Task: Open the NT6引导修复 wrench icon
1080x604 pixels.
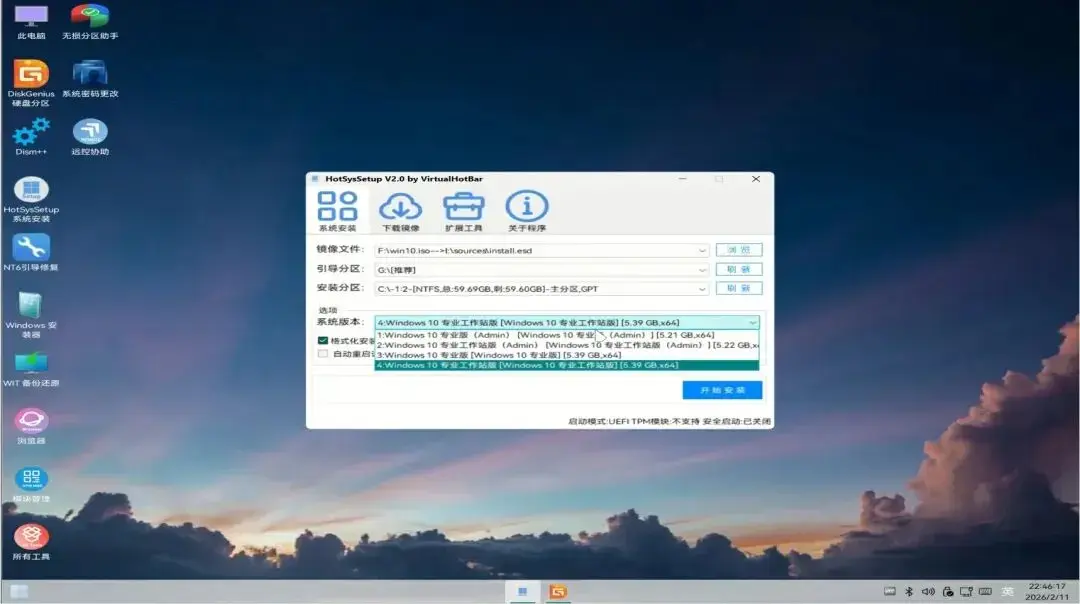Action: coord(31,247)
